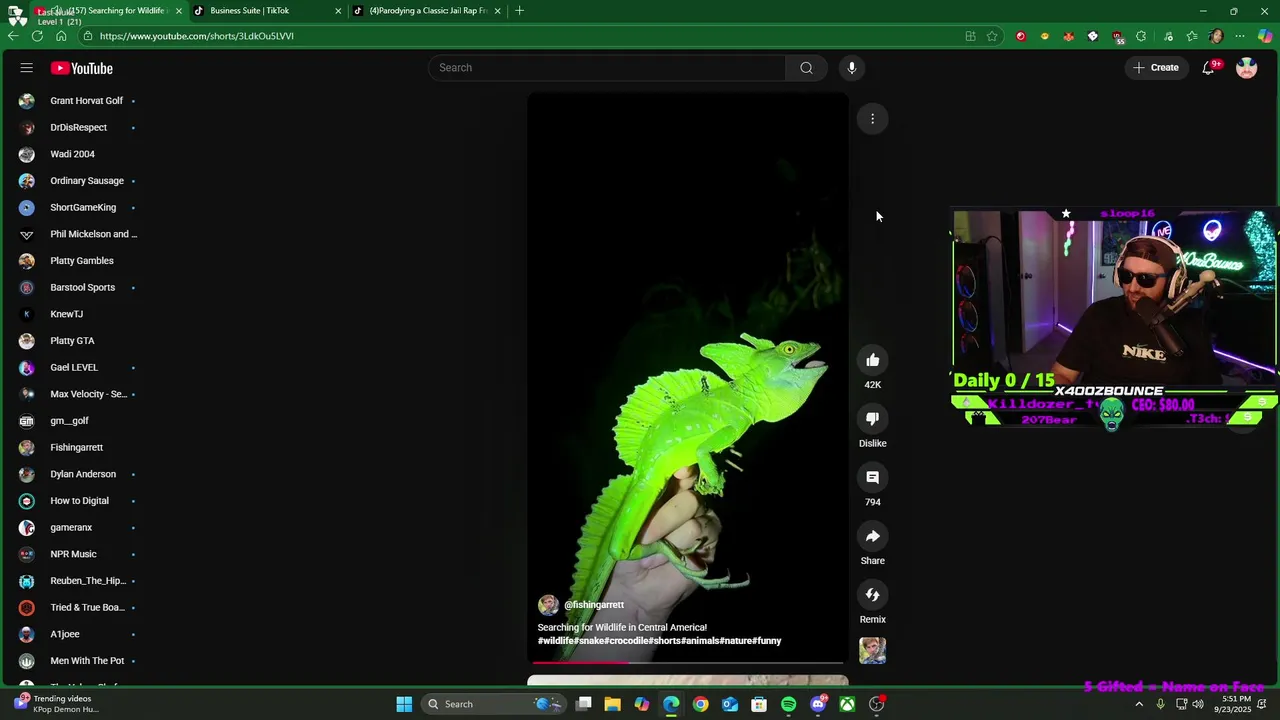Open File Explorer from the taskbar
This screenshot has height=720, width=1280.
click(613, 704)
